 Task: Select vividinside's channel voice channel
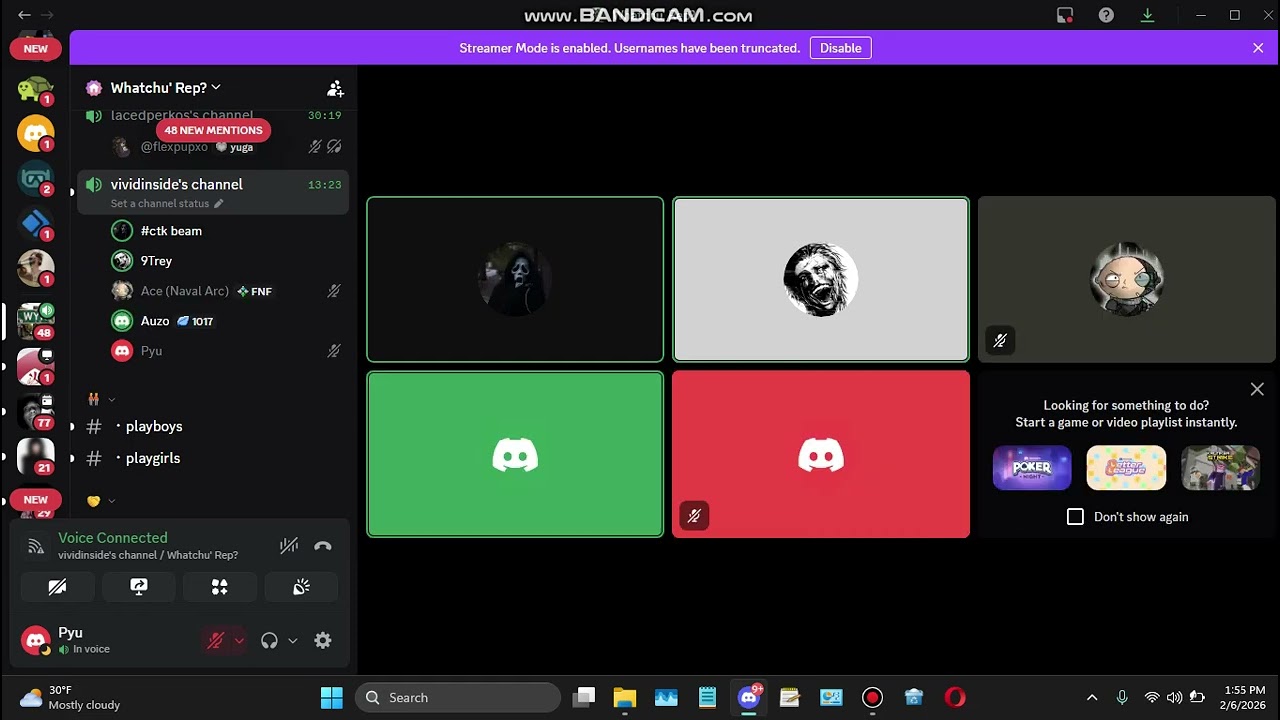213,192
